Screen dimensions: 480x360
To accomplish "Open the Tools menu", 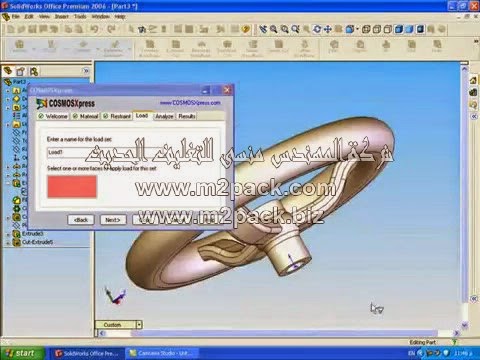I will click(80, 16).
